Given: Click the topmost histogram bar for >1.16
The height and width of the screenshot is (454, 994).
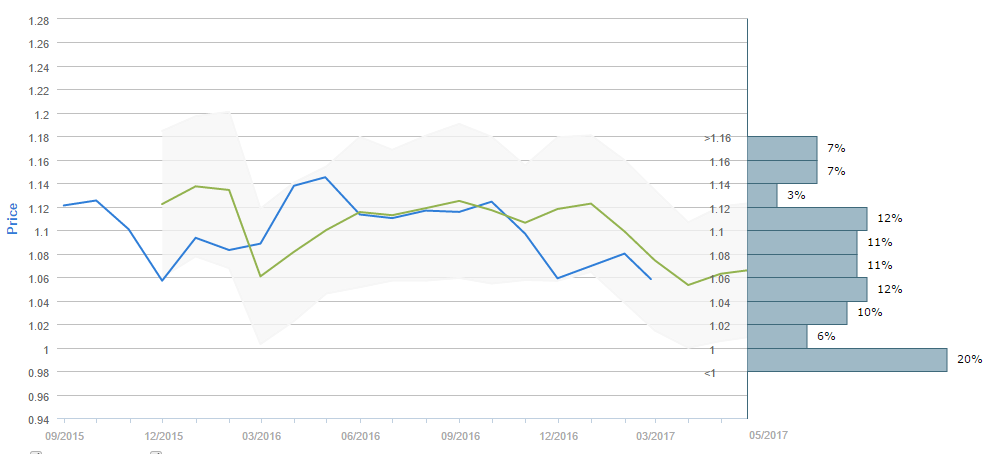Looking at the screenshot, I should (x=782, y=148).
